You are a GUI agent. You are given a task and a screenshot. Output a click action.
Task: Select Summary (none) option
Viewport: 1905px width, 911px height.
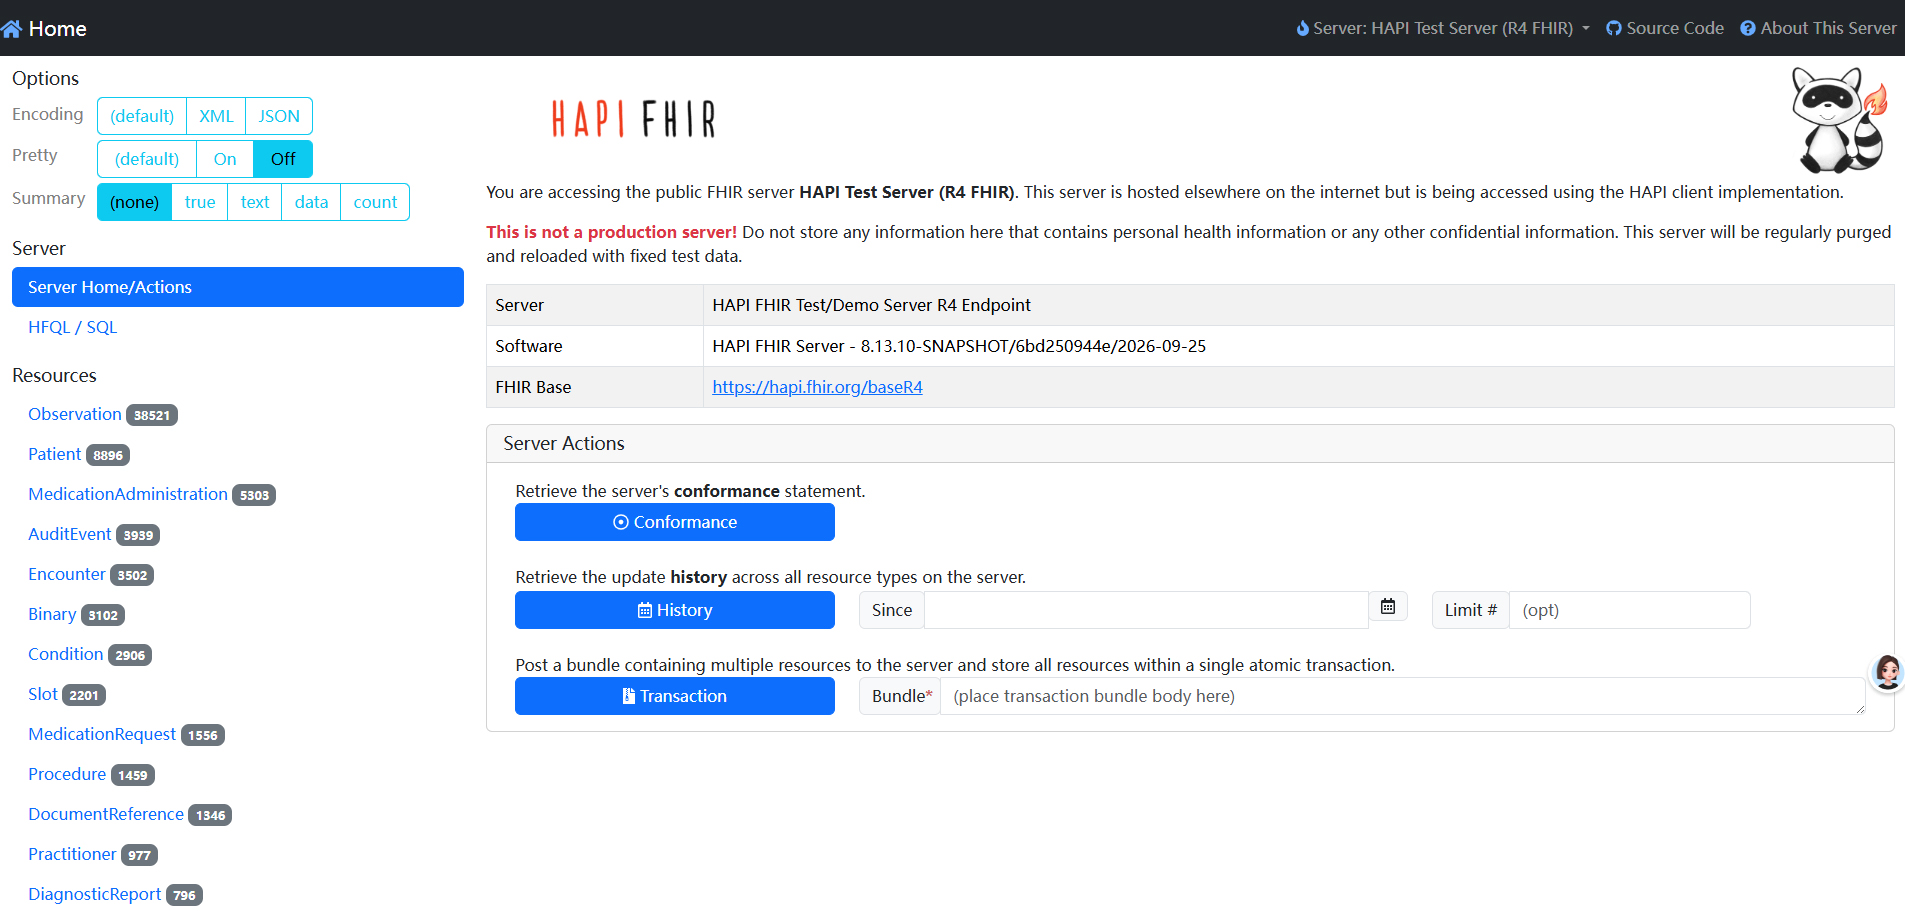[135, 202]
